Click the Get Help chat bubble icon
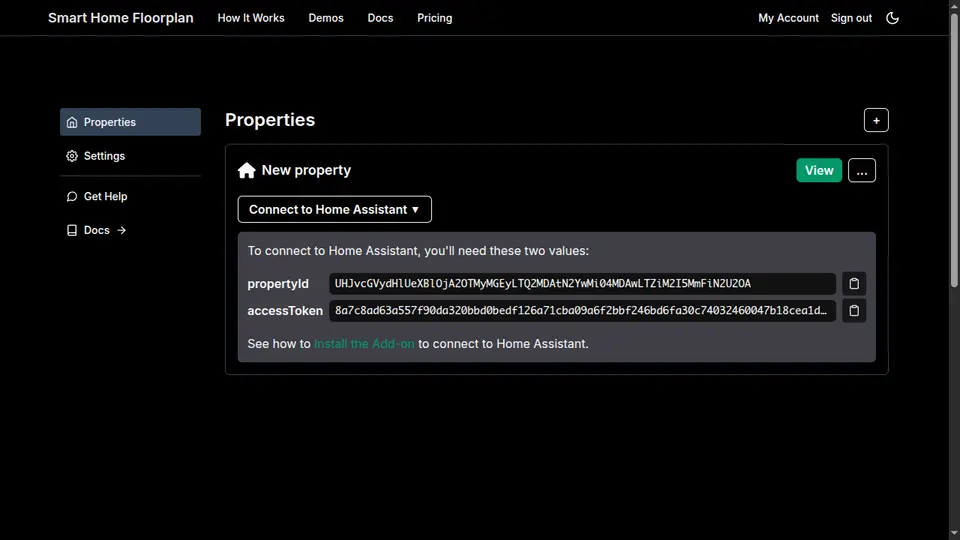 [72, 197]
